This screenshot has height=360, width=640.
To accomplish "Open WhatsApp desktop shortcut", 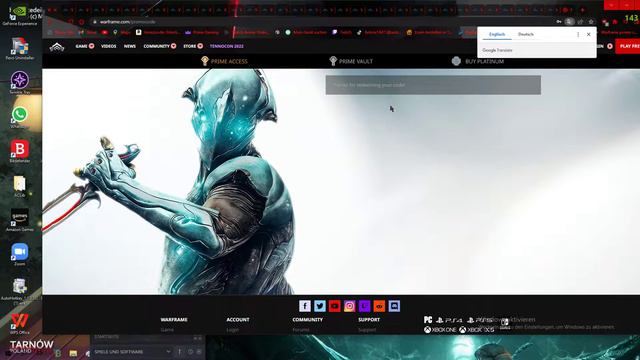I will pyautogui.click(x=20, y=117).
